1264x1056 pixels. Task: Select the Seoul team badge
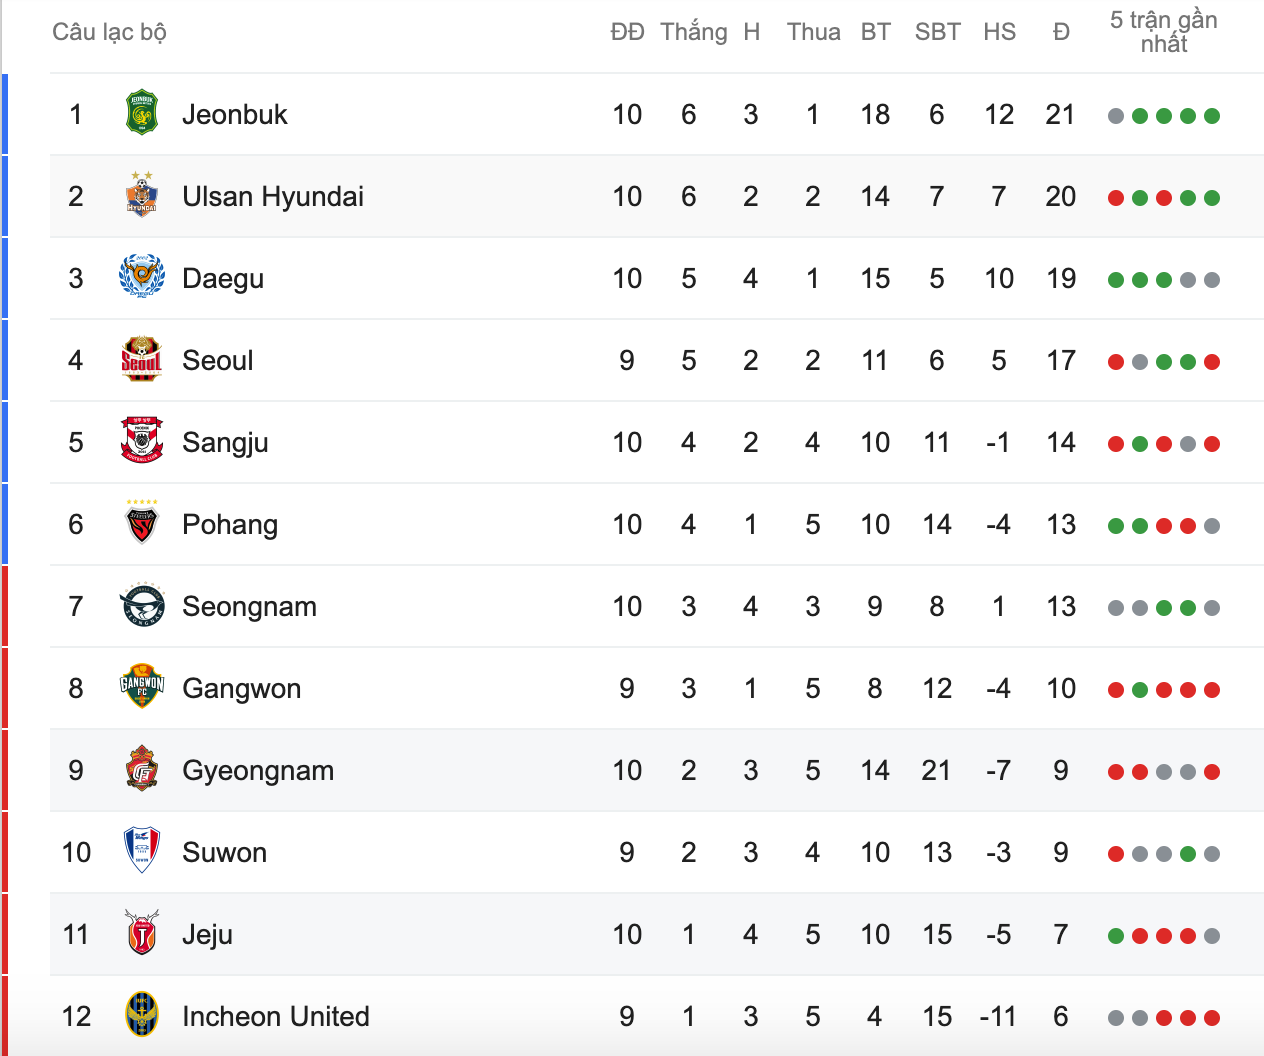tap(142, 359)
